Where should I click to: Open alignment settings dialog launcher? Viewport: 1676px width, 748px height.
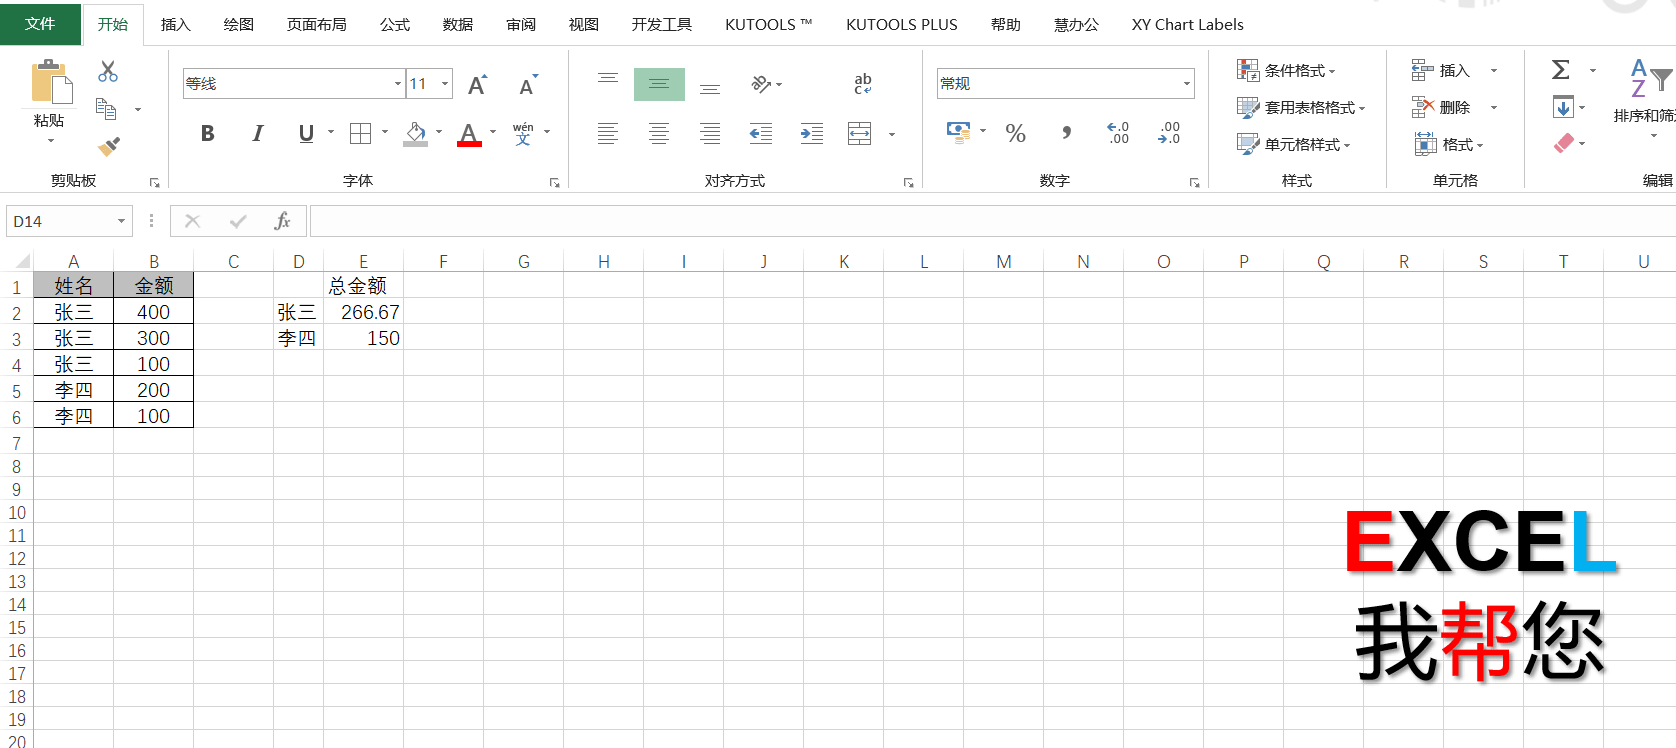[908, 182]
